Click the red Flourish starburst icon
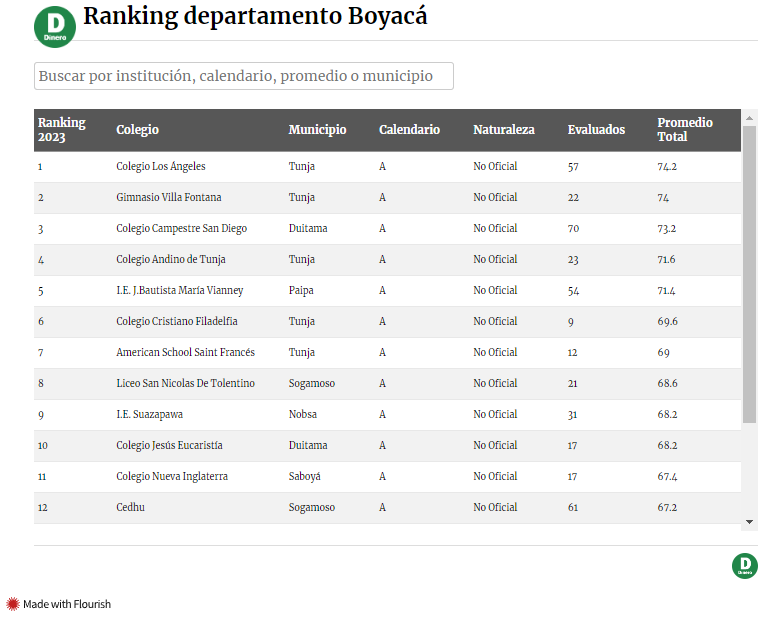This screenshot has height=620, width=779. [13, 604]
